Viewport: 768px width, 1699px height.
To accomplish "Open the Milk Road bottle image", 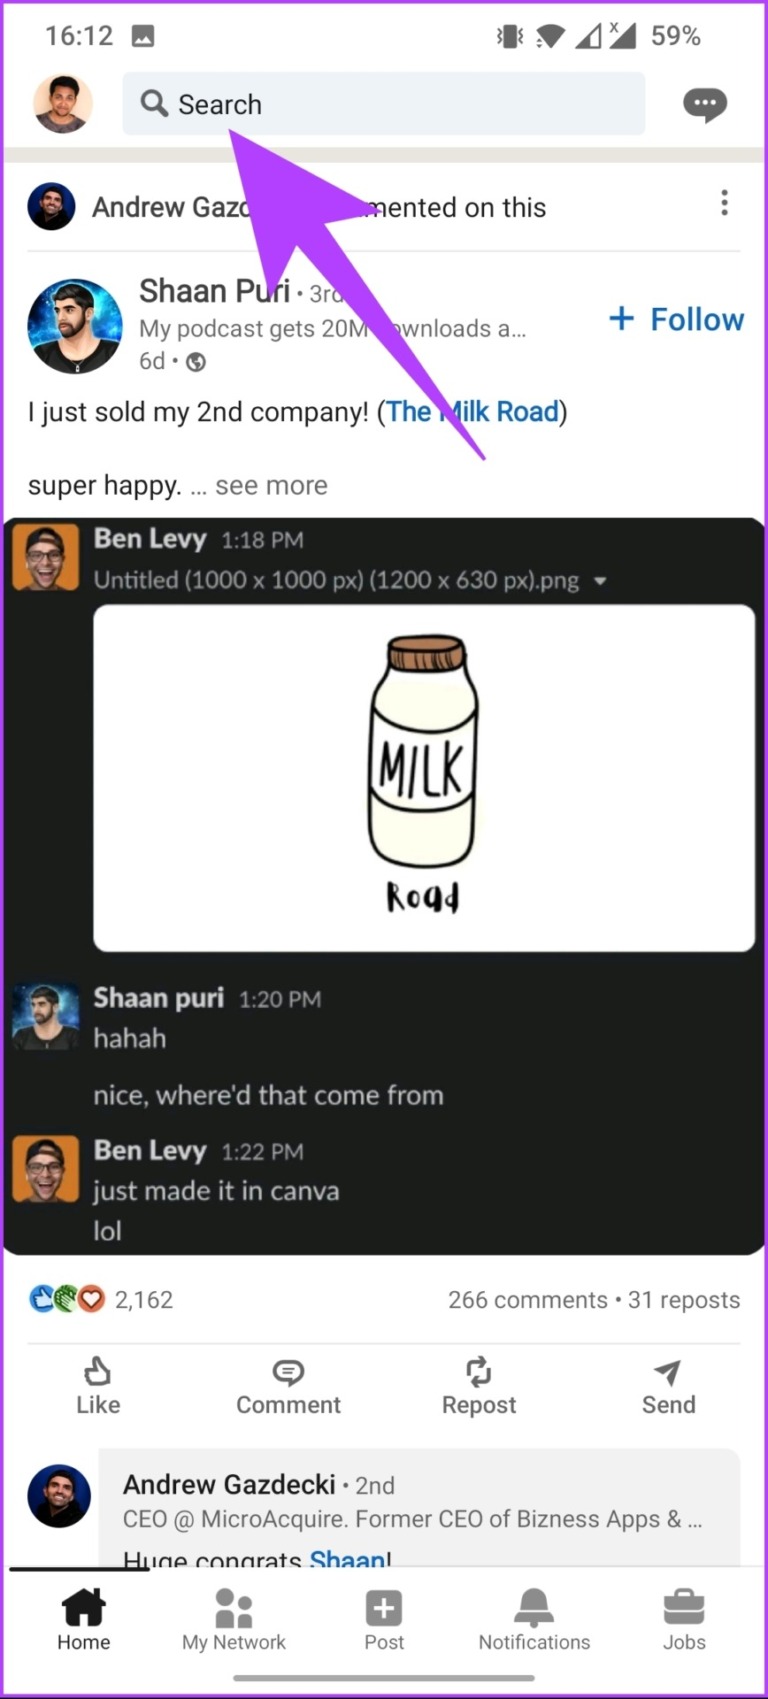I will (x=424, y=777).
